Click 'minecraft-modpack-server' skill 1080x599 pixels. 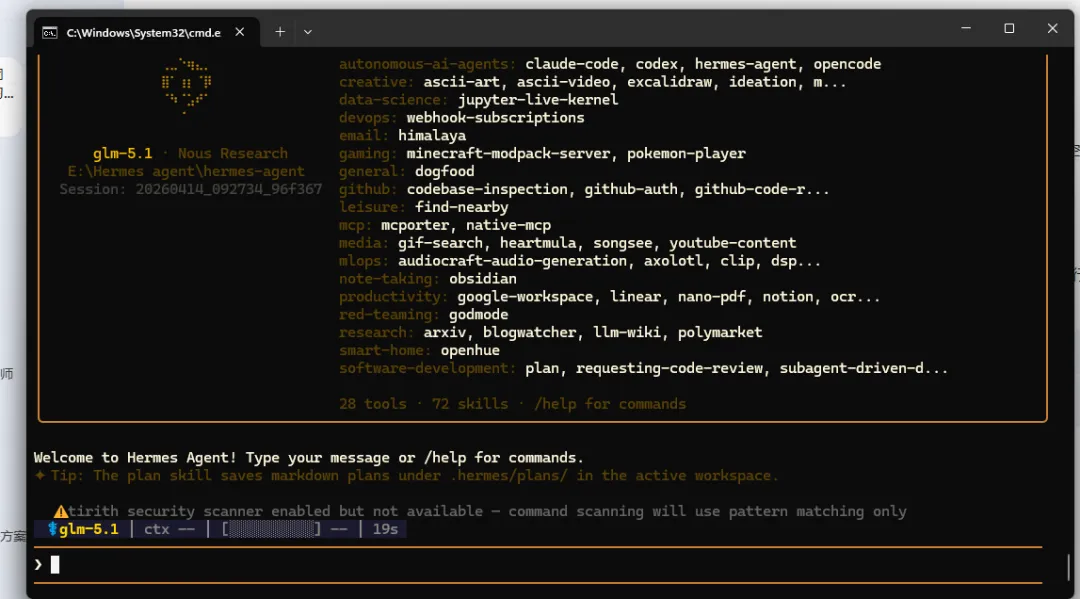(x=508, y=154)
